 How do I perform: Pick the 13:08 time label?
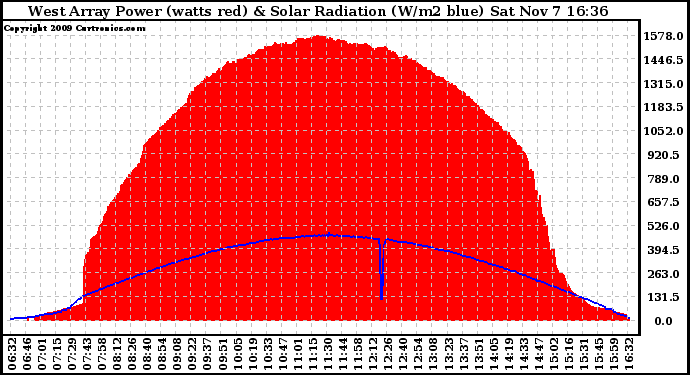pos(432,354)
